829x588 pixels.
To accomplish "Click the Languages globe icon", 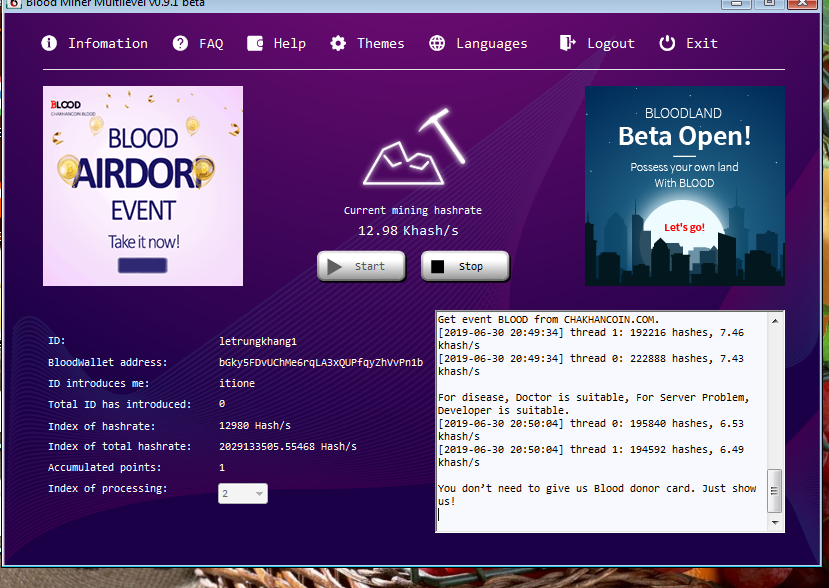I will point(437,43).
